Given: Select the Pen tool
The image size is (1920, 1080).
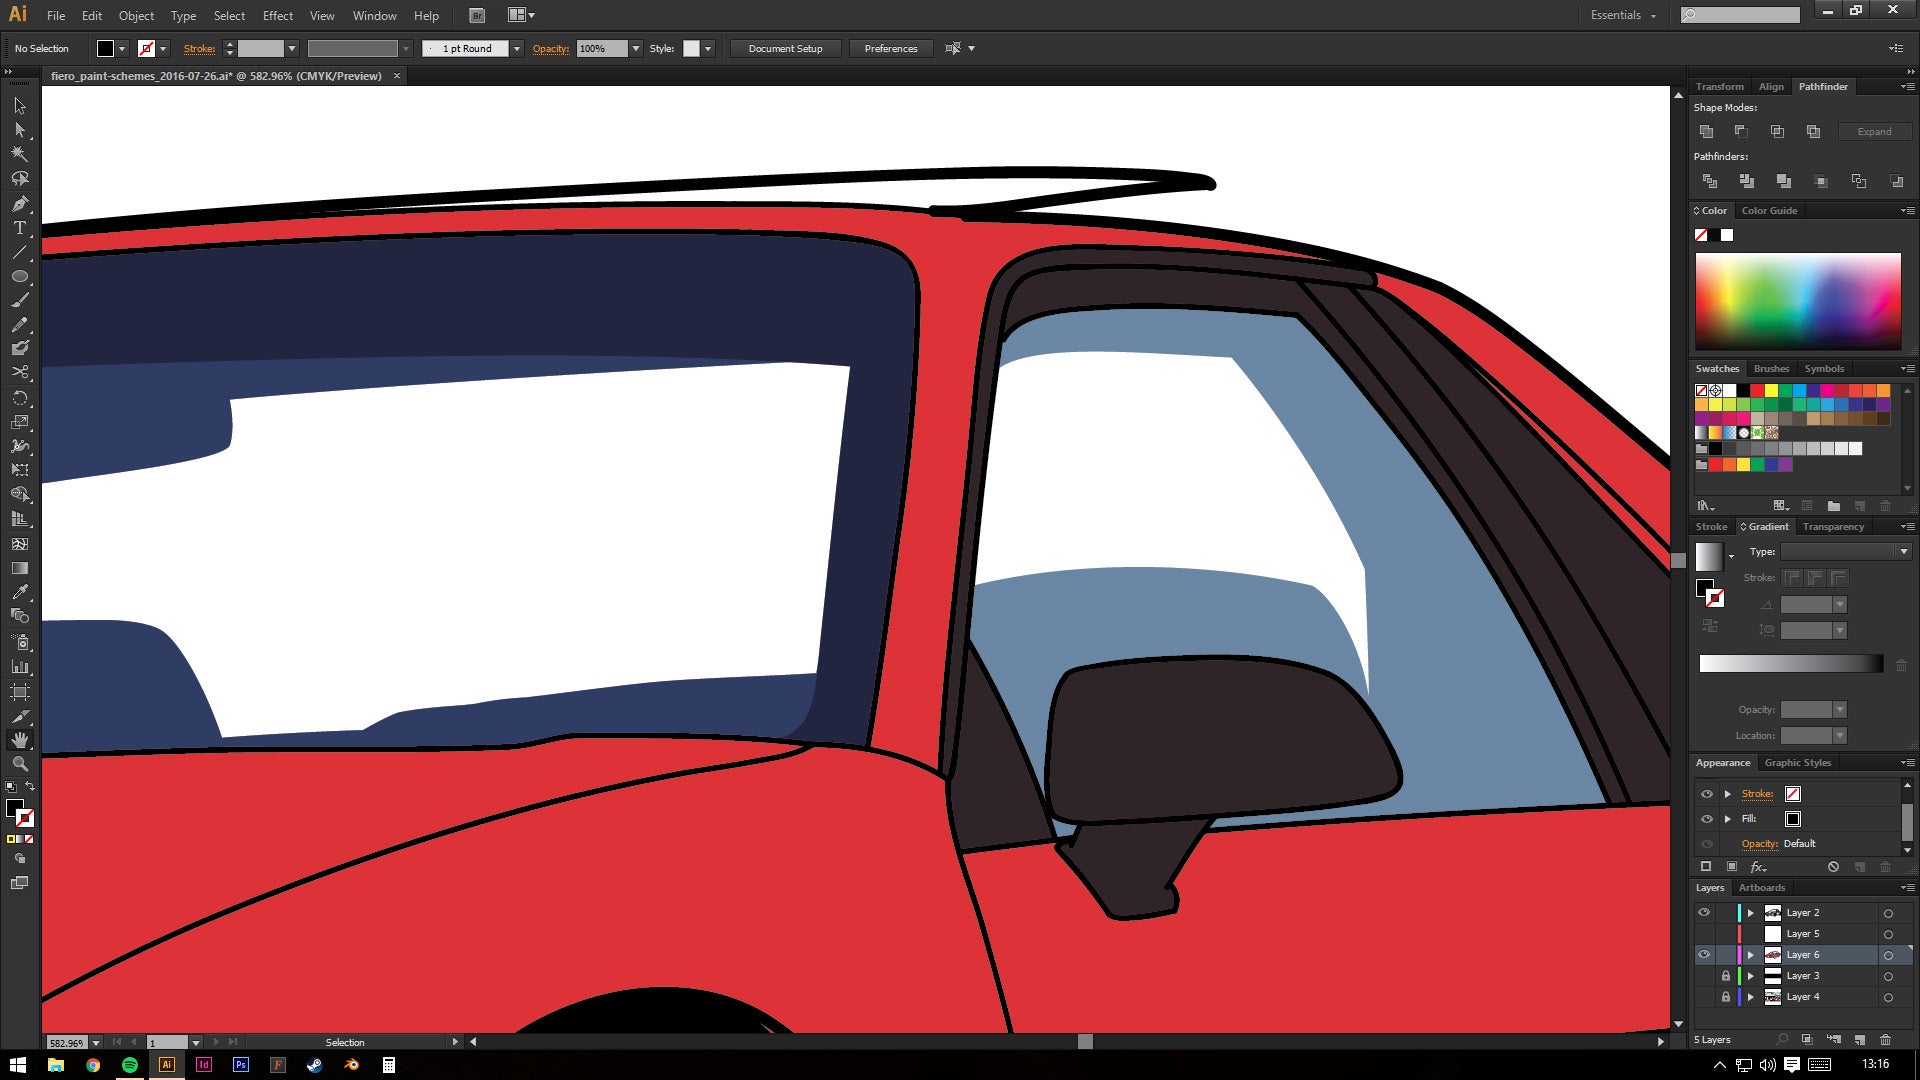Looking at the screenshot, I should pyautogui.click(x=19, y=204).
